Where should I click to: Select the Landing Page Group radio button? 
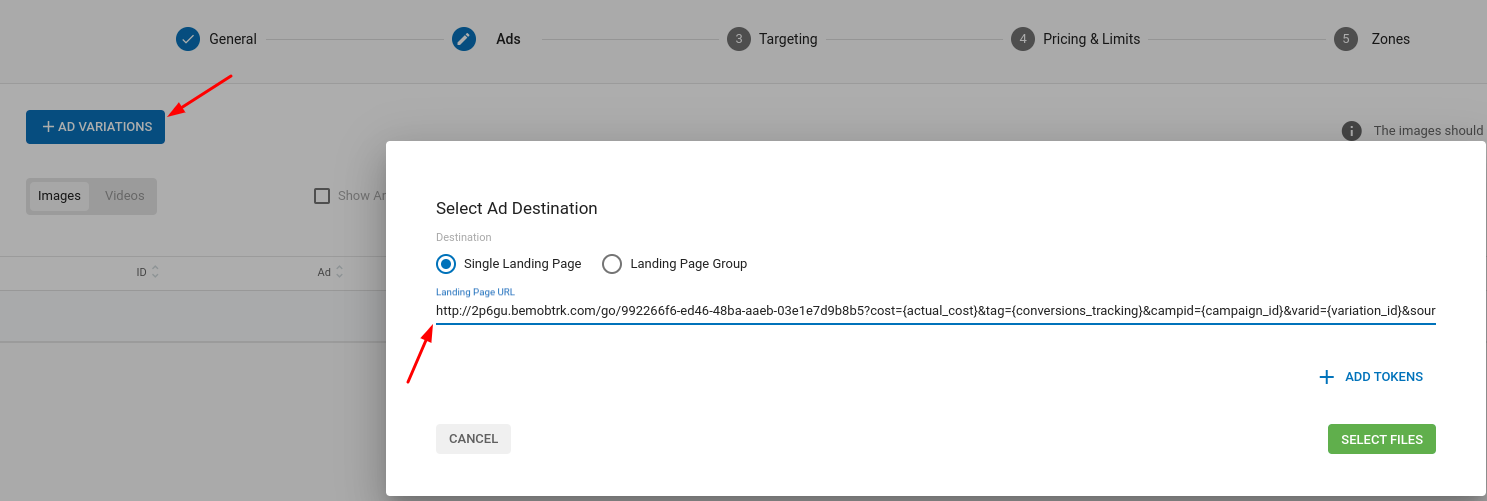pyautogui.click(x=612, y=264)
